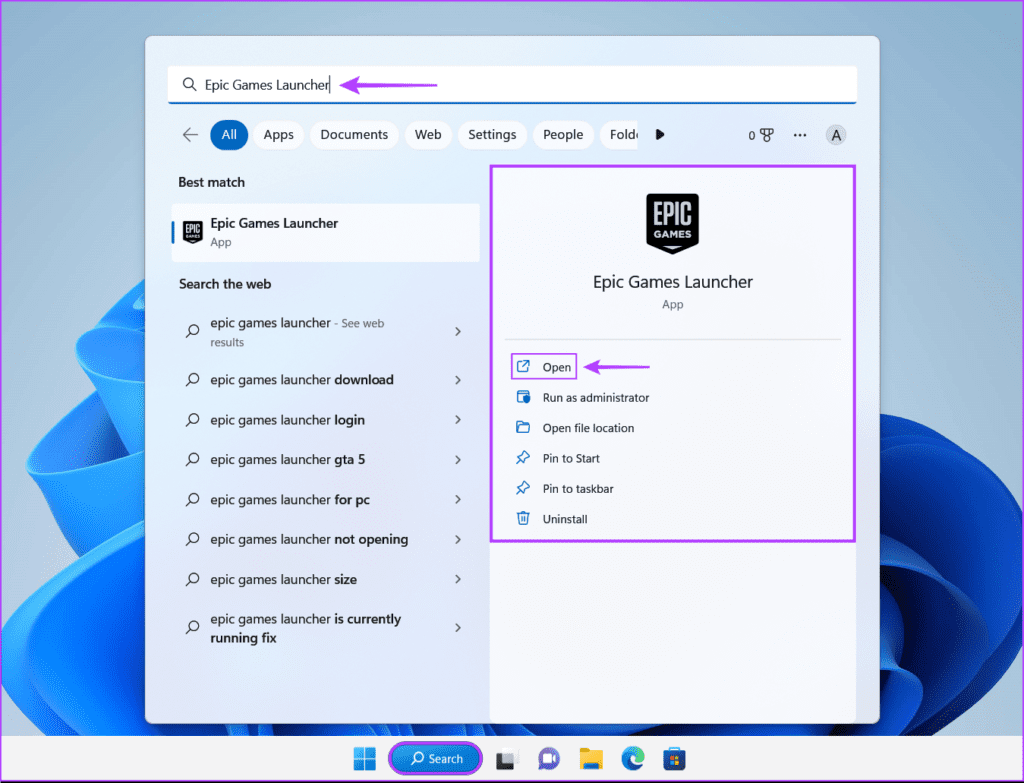
Task: Click the taskbar Search button
Action: (436, 758)
